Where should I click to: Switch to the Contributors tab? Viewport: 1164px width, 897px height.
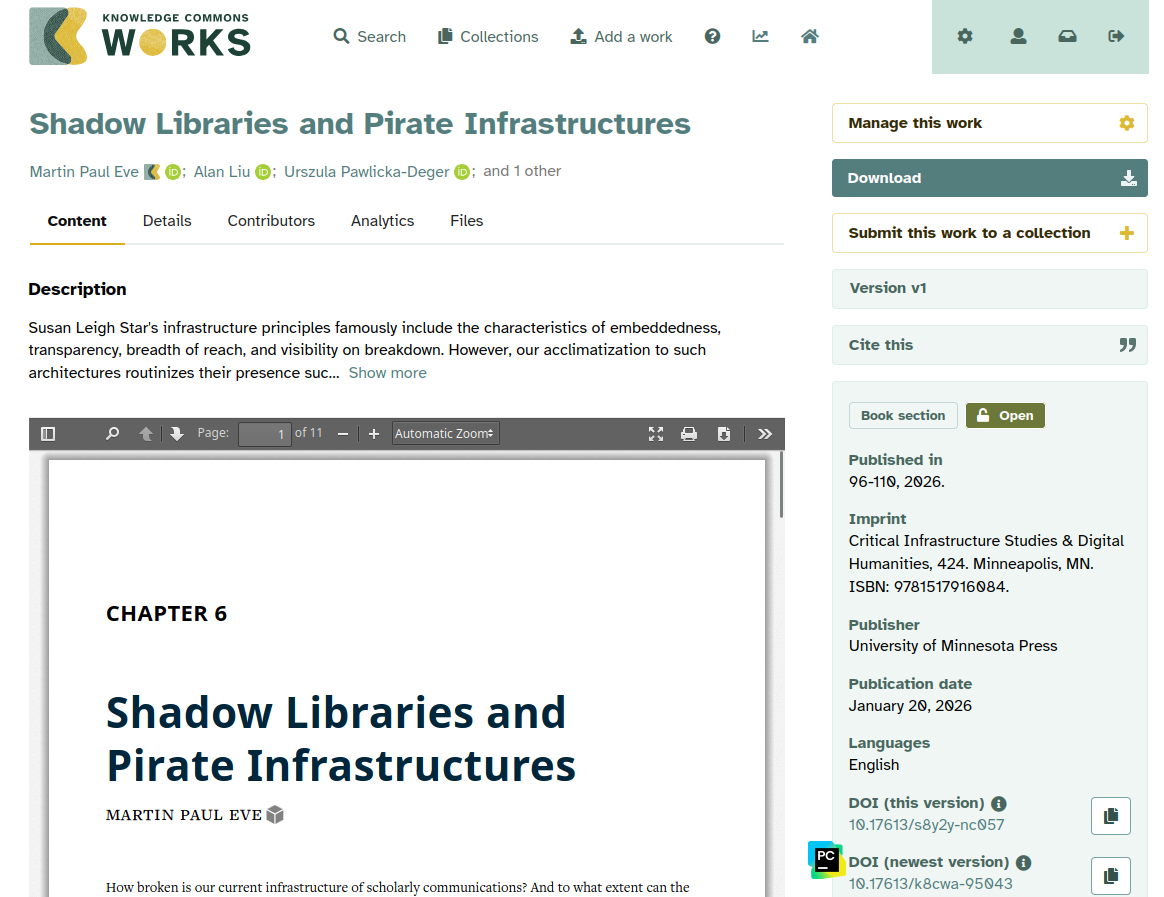pos(271,221)
